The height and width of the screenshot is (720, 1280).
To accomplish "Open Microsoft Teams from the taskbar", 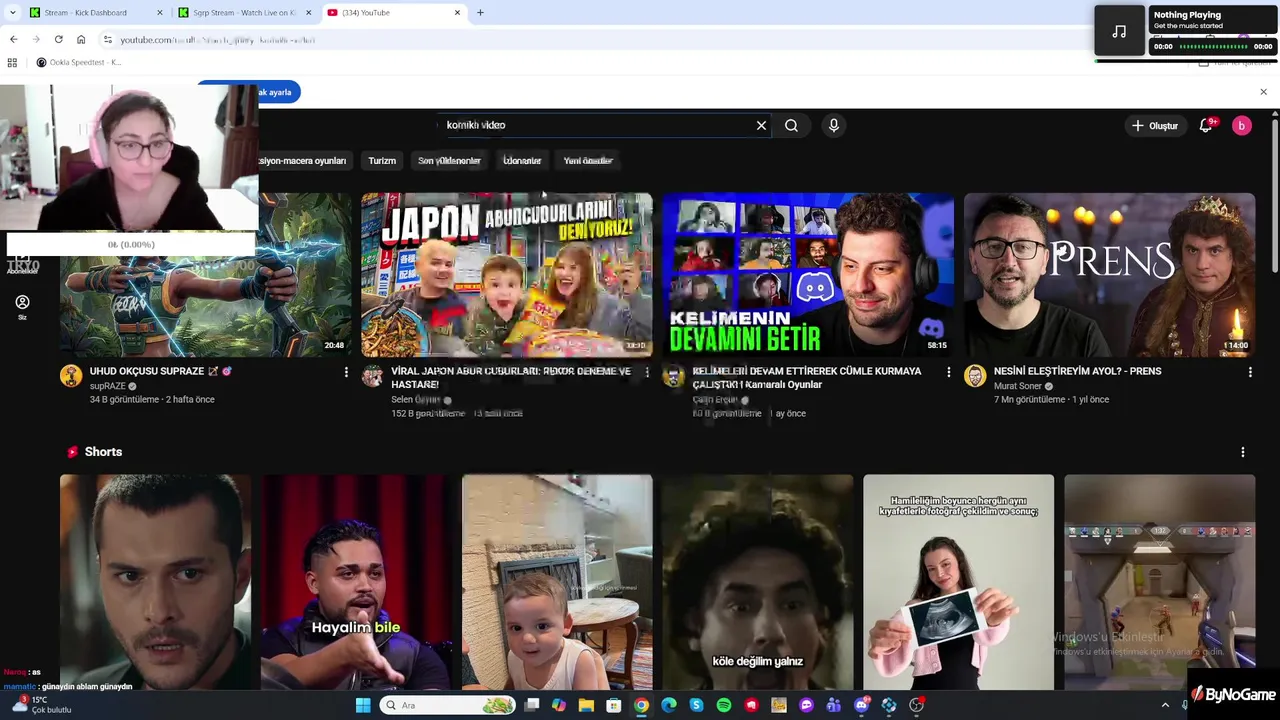I will point(834,705).
